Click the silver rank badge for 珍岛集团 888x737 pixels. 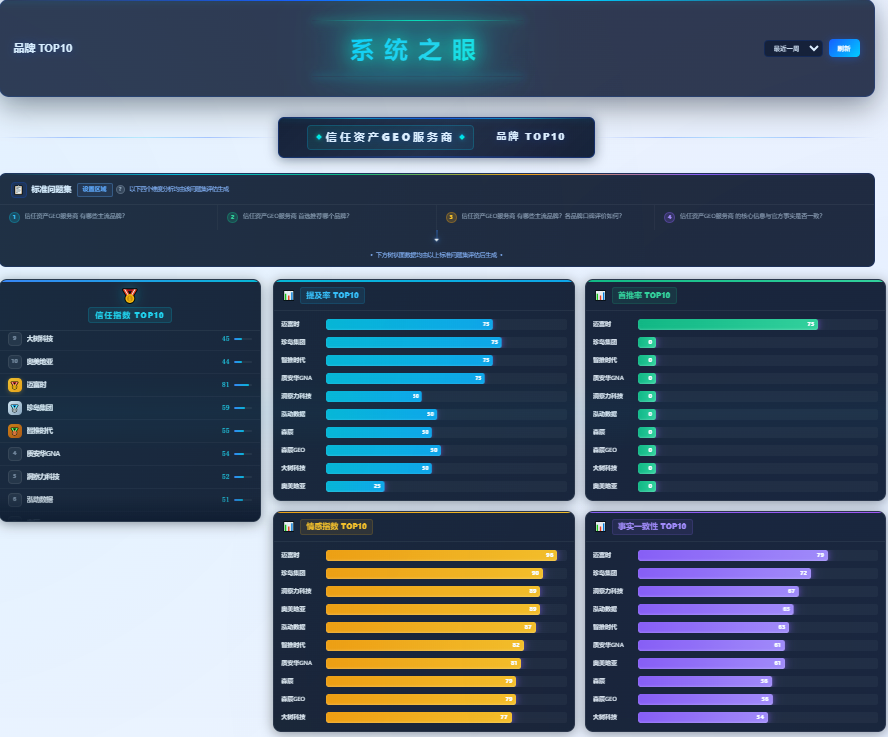click(15, 408)
